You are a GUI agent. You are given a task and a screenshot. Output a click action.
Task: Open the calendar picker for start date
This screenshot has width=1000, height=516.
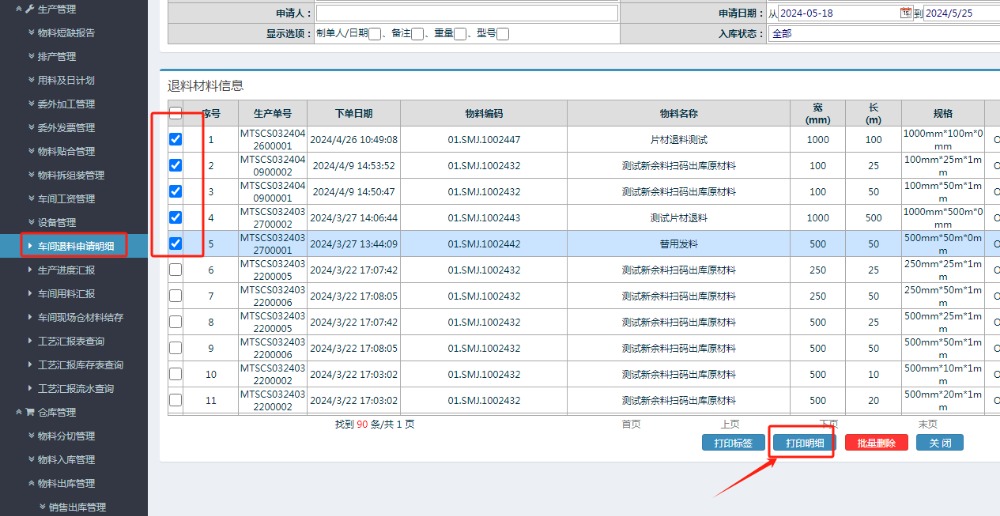coord(906,13)
